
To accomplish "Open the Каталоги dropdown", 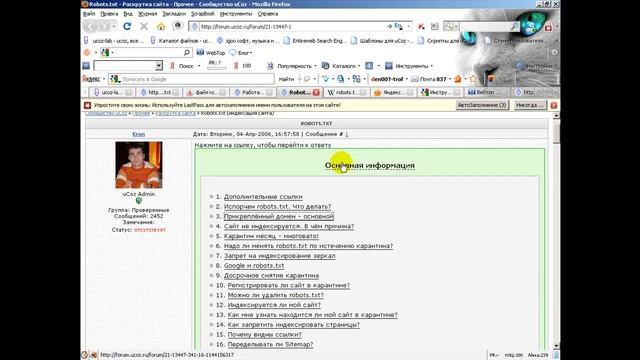I will (x=340, y=66).
